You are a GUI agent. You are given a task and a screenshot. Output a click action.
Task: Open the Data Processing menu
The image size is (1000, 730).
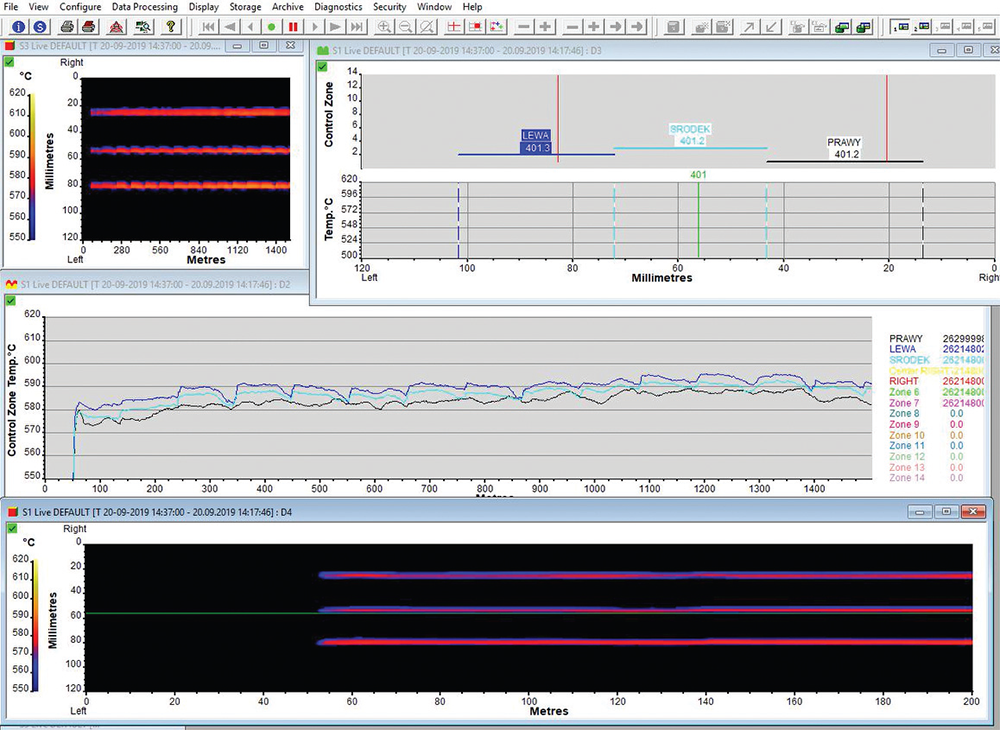[144, 7]
